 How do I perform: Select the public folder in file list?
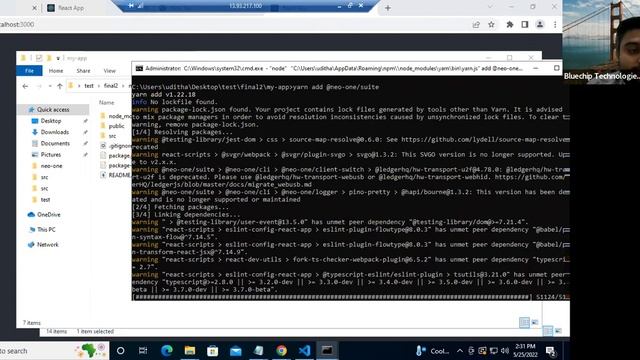click(x=116, y=126)
